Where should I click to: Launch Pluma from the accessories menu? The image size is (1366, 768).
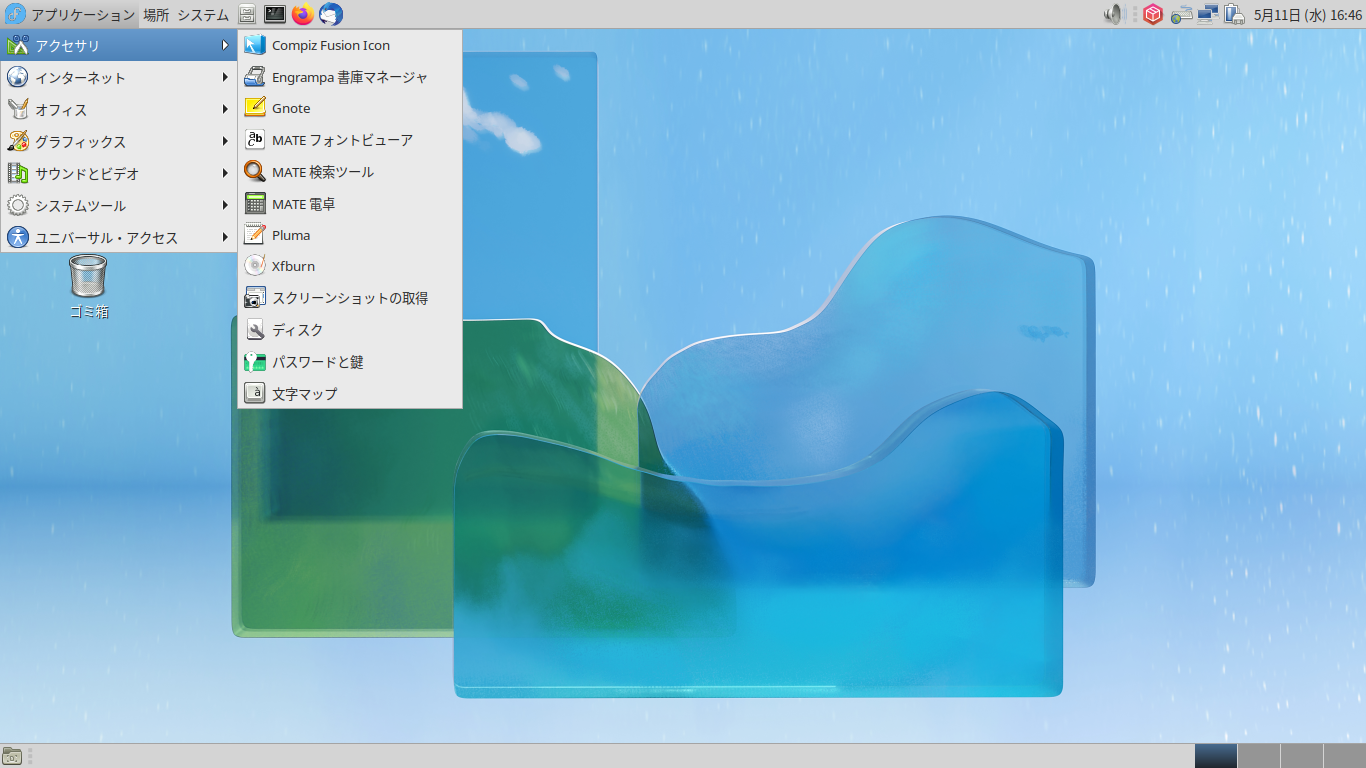[x=350, y=235]
